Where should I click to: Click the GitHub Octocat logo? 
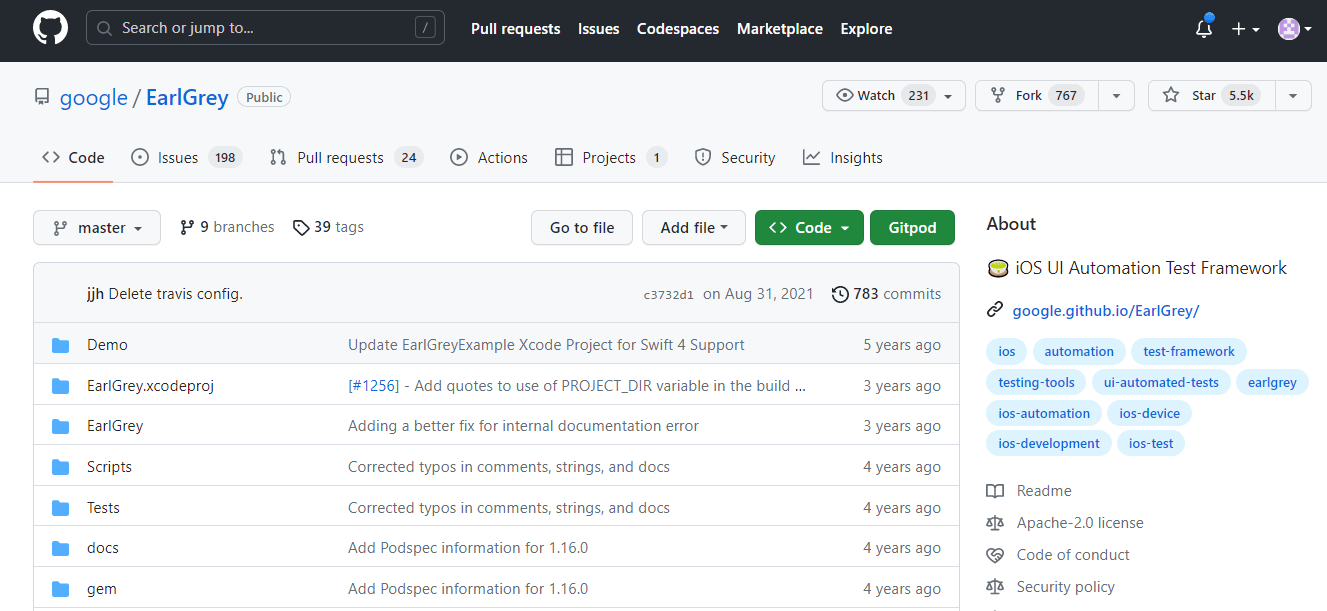[50, 28]
